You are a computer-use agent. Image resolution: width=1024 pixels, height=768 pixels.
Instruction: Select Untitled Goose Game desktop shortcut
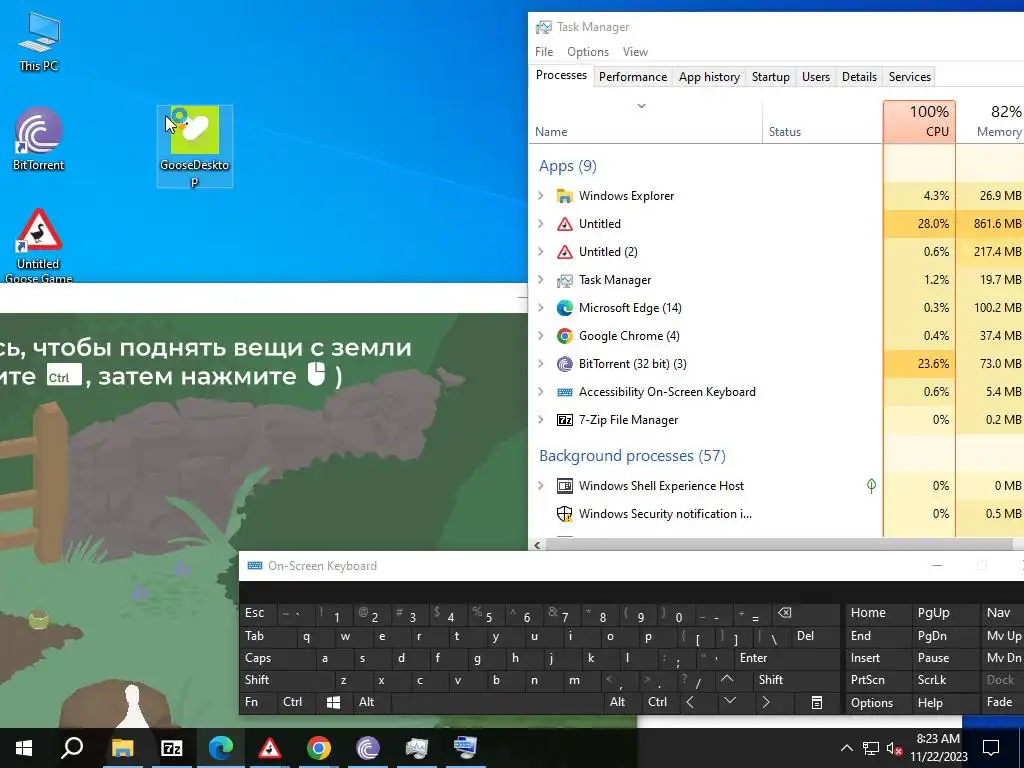pos(39,245)
